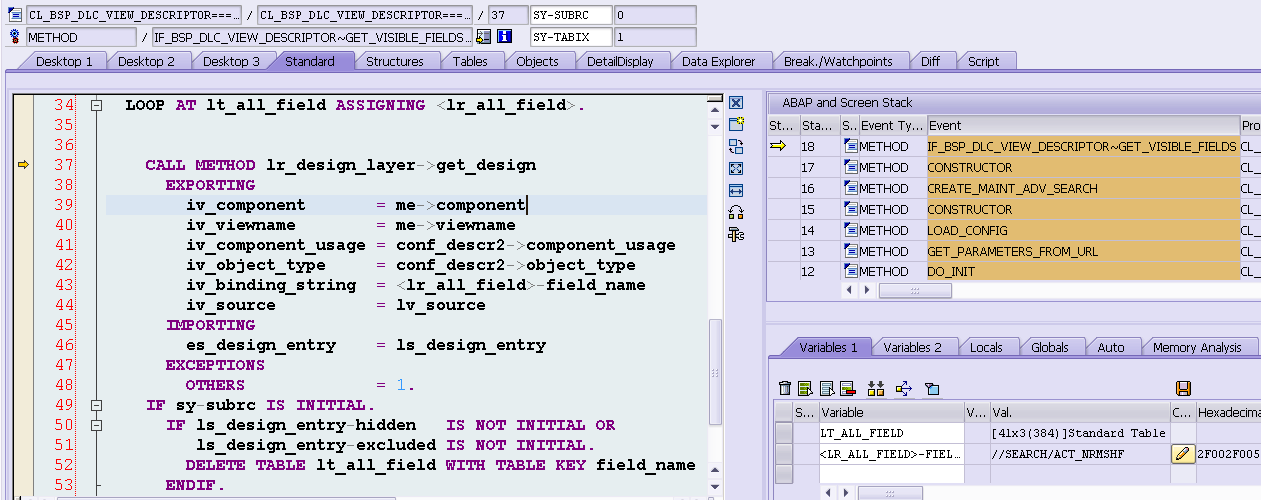Click the yellow squares with arrows icon
Viewport: 1261px width, 500px height.
tap(876, 388)
